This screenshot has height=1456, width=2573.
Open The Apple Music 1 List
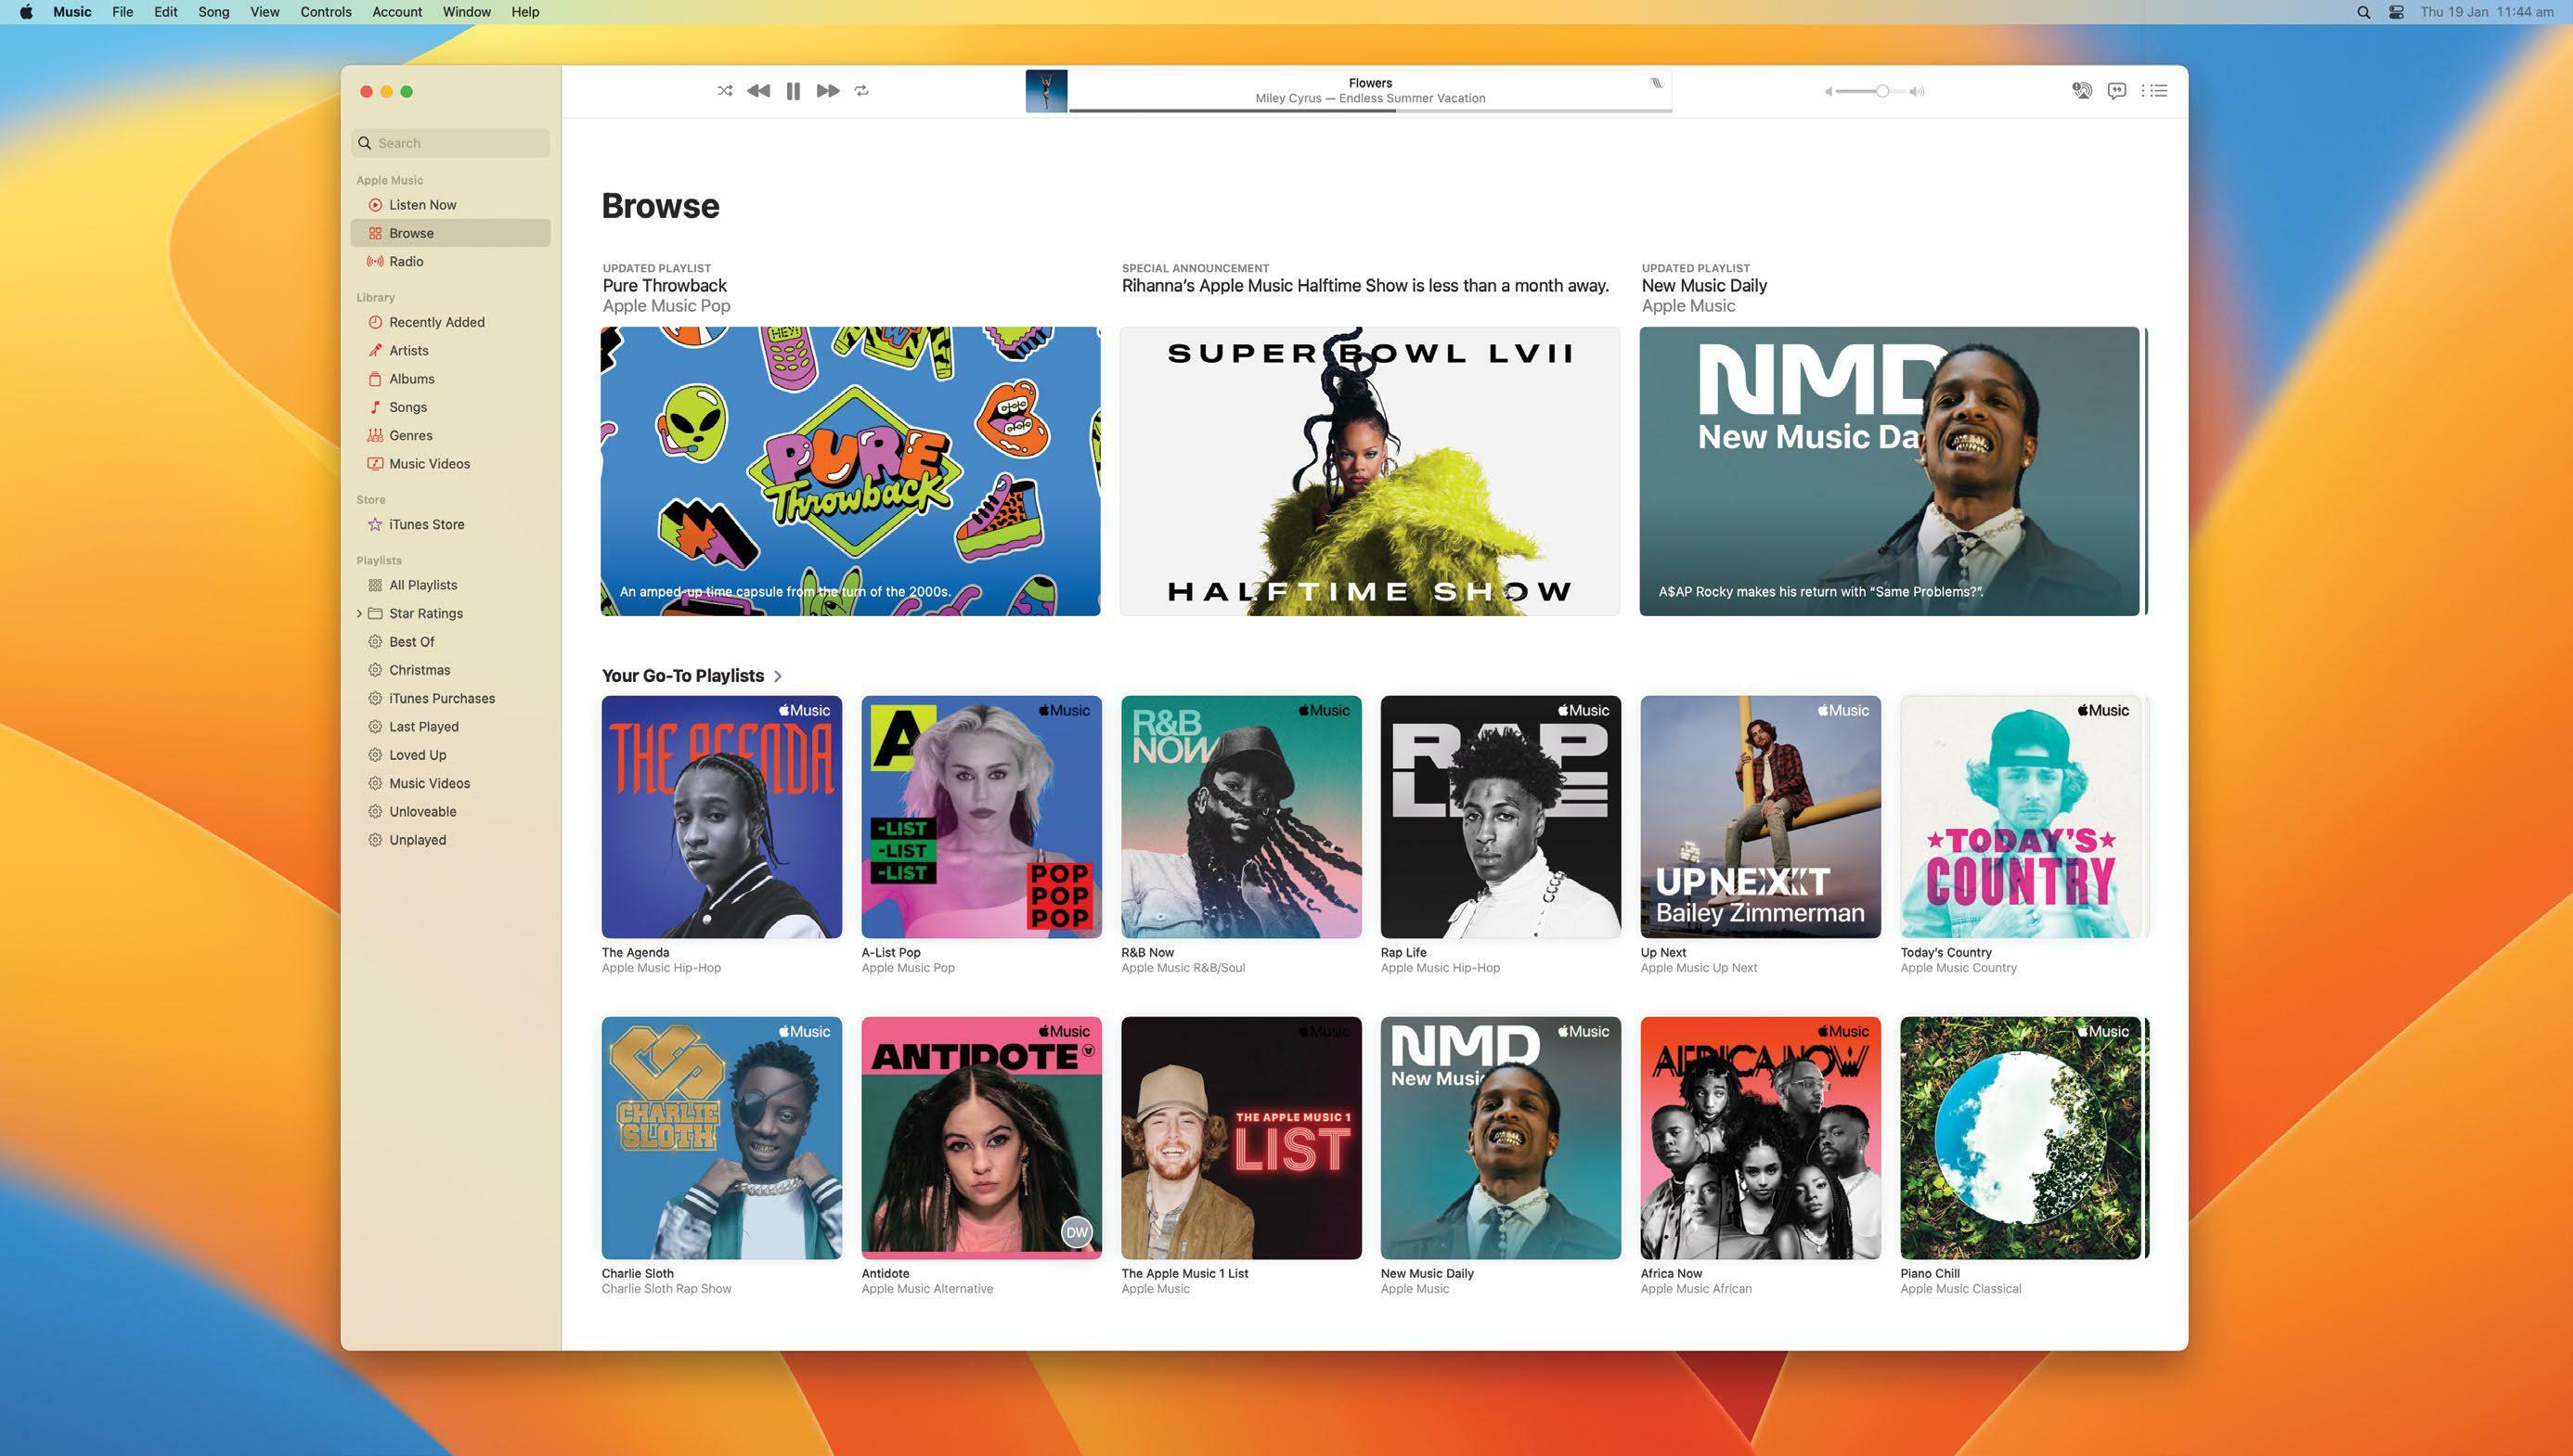1241,1138
